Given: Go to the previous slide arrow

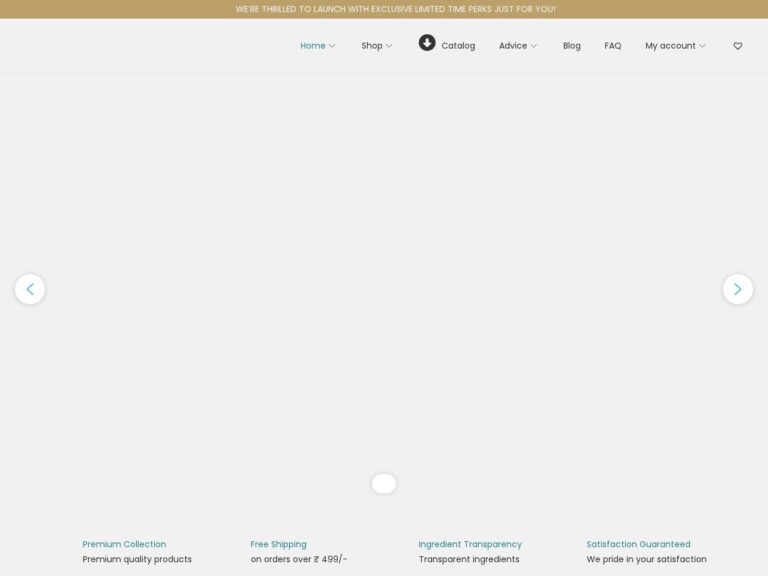Looking at the screenshot, I should click(30, 289).
